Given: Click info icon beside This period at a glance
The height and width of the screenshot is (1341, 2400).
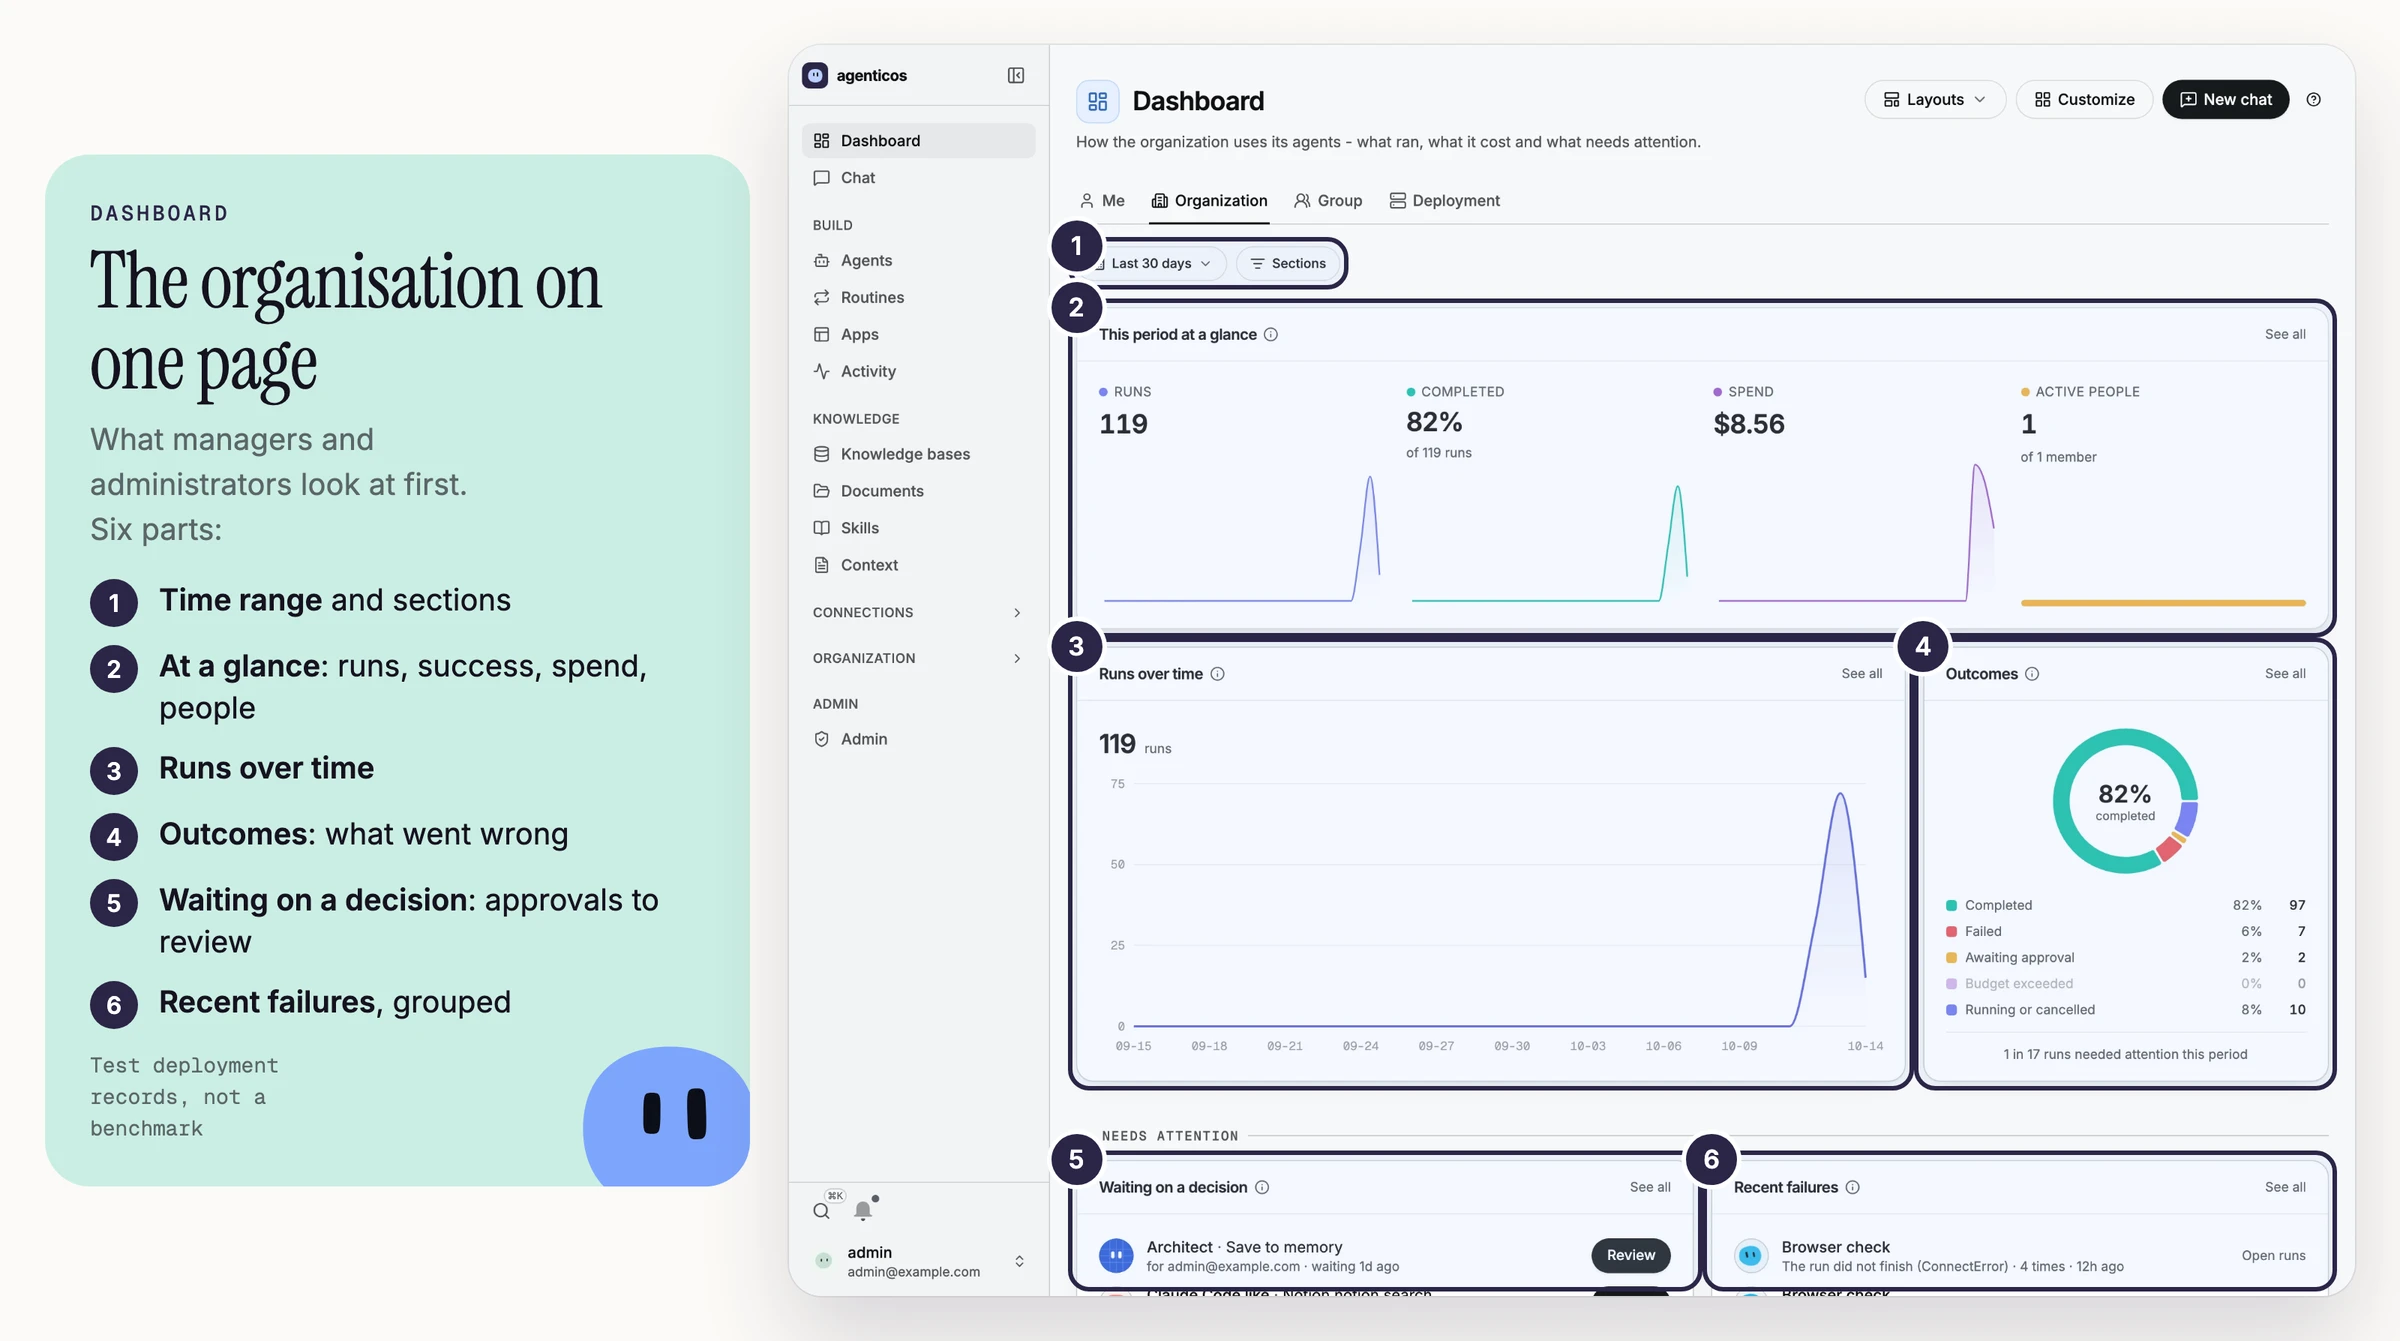Looking at the screenshot, I should 1271,334.
